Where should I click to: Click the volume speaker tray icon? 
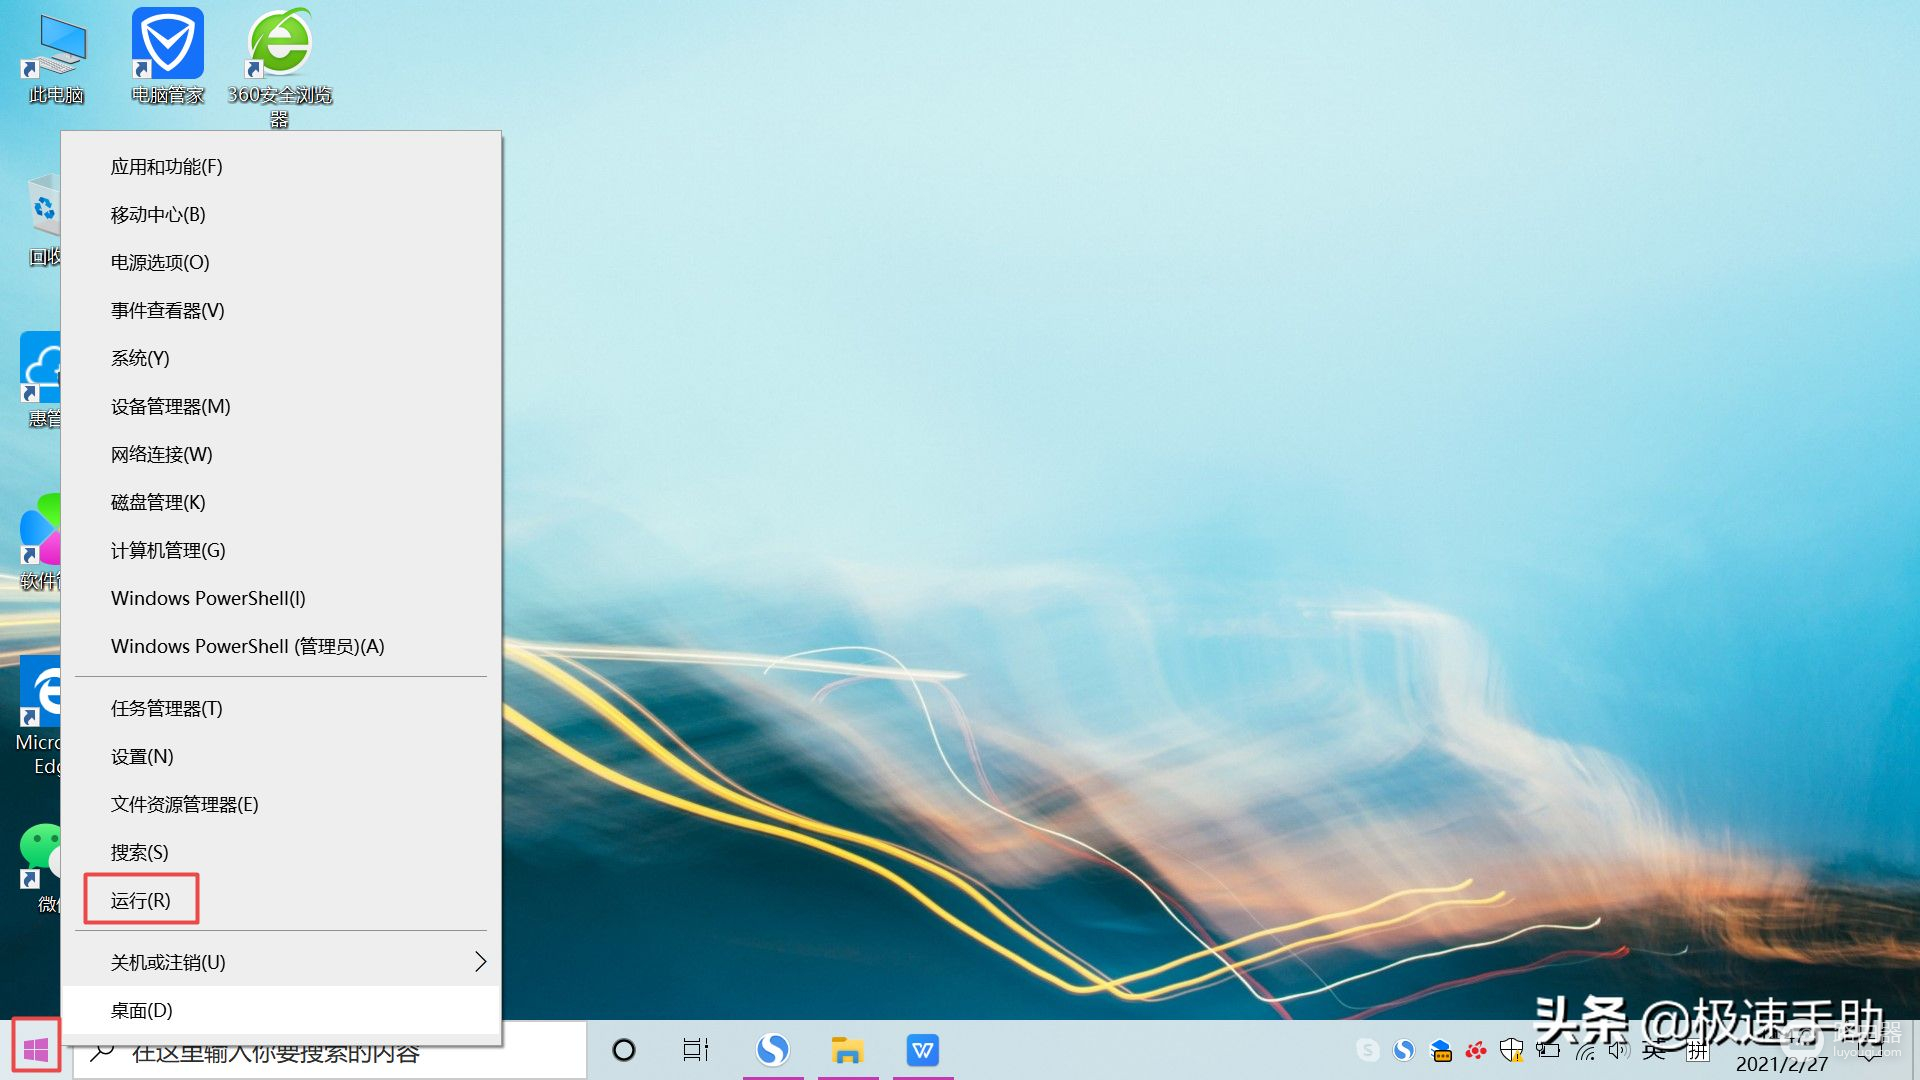coord(1618,1049)
